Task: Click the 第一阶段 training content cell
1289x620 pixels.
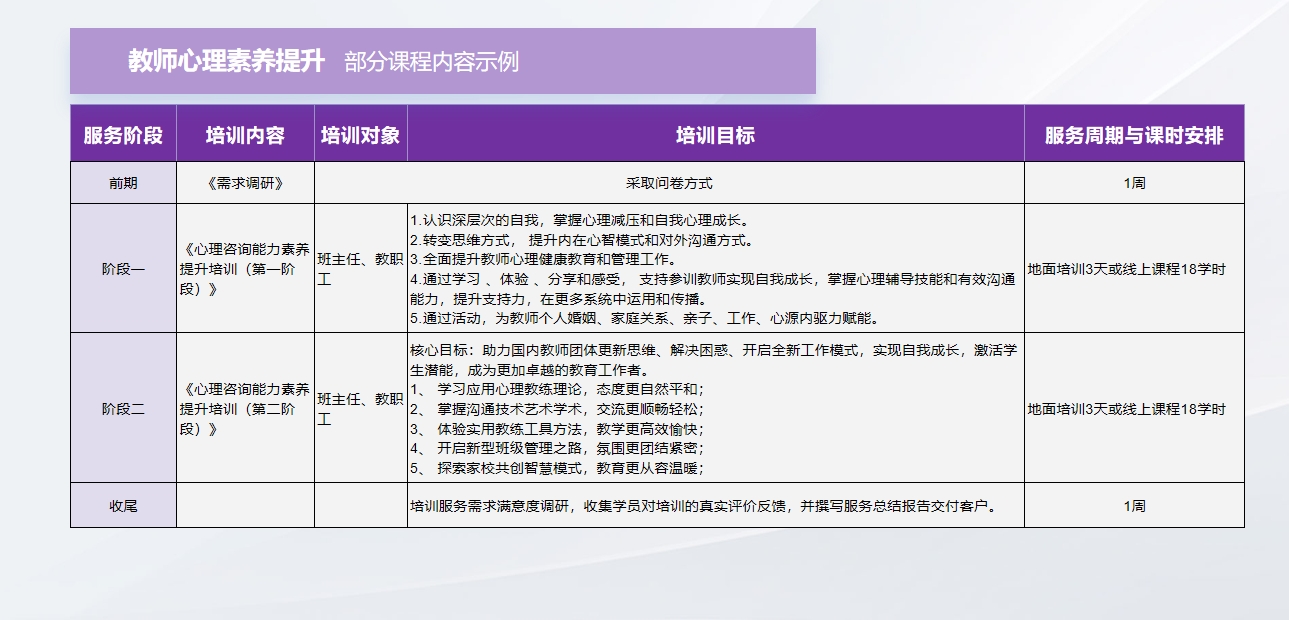Action: (x=245, y=268)
